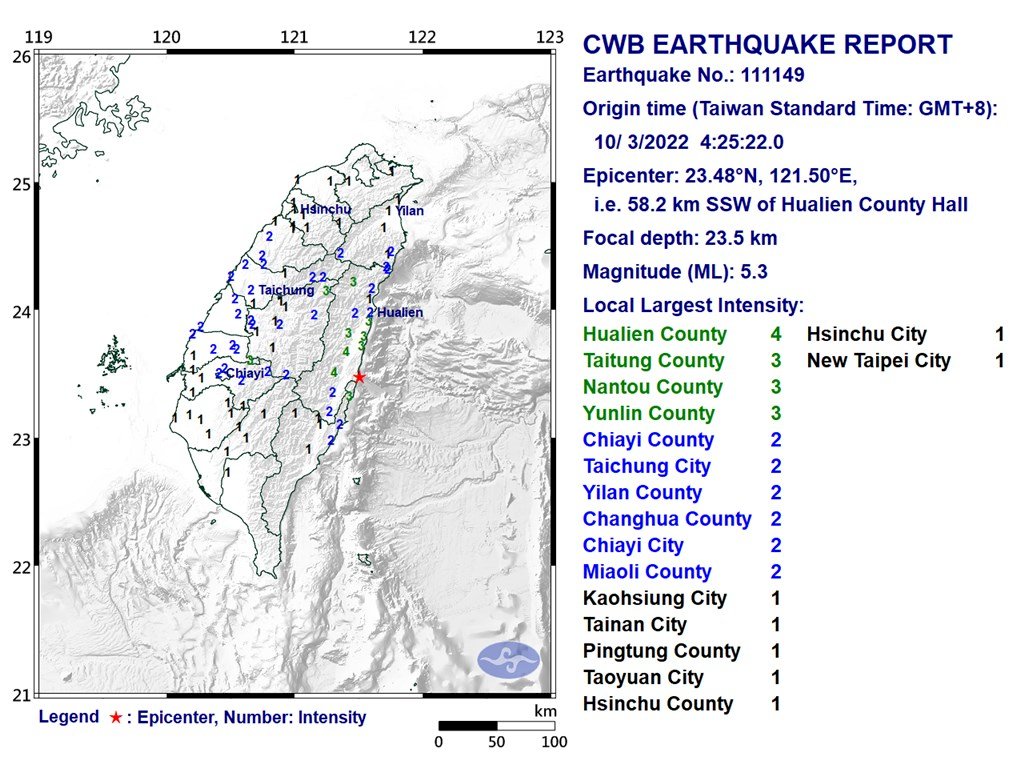The height and width of the screenshot is (768, 1024).
Task: Click the Epicenter, Number: Intensity legend text
Action: click(x=251, y=718)
